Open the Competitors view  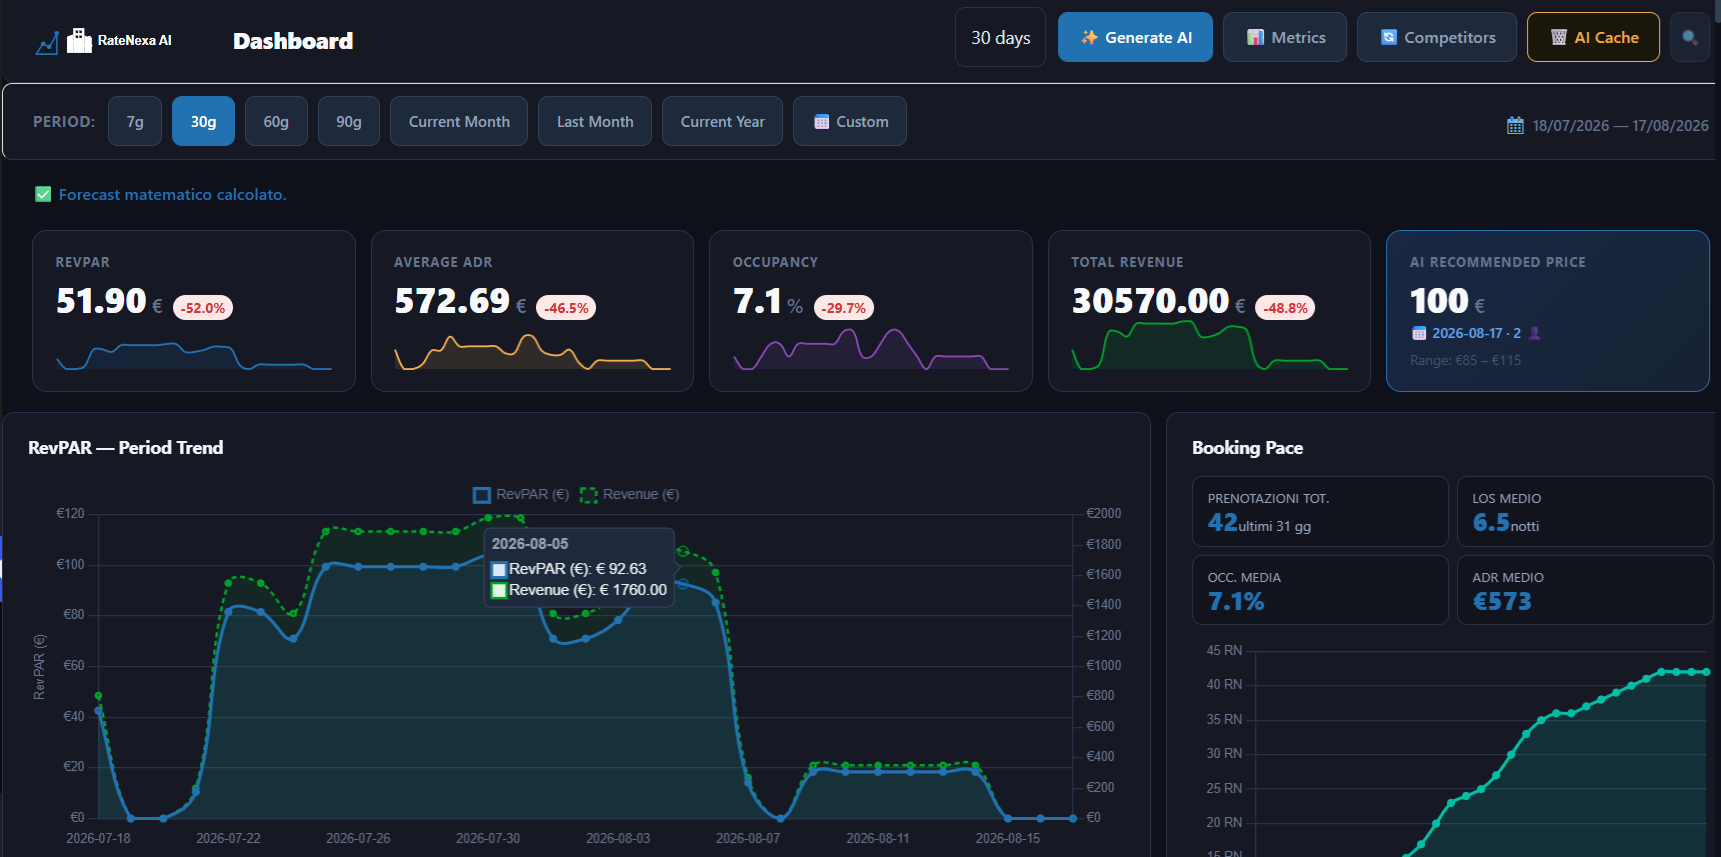click(1437, 37)
